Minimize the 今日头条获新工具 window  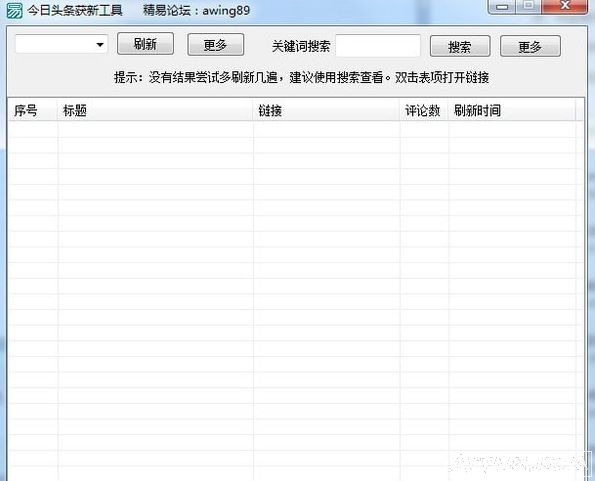[x=502, y=6]
